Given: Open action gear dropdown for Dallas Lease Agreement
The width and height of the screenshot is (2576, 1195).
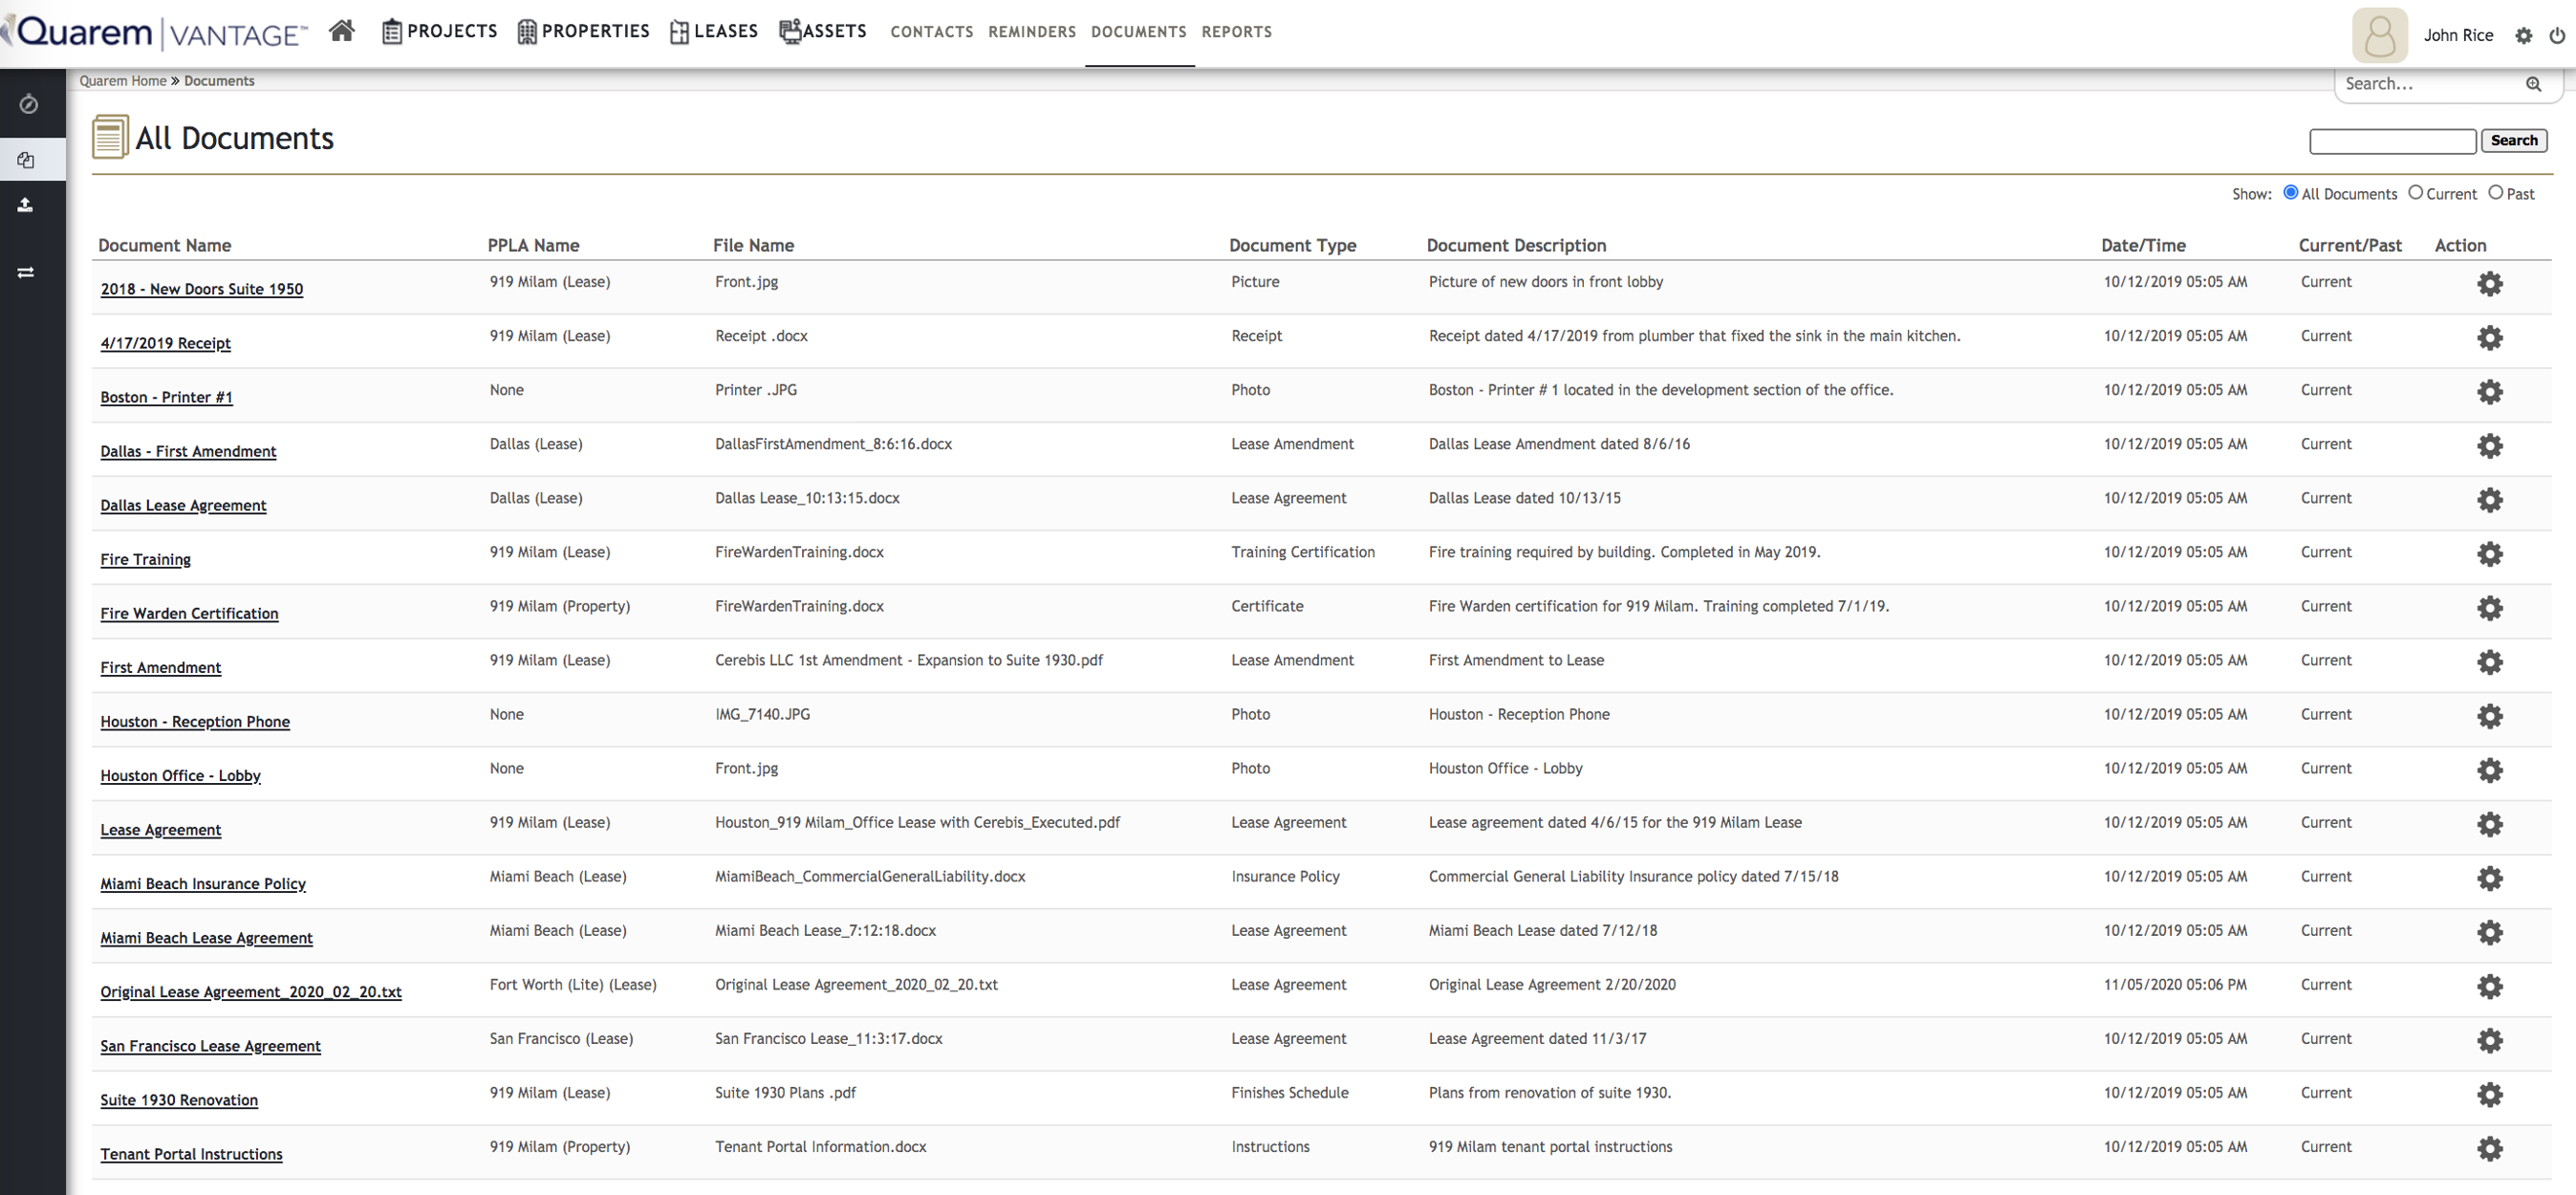Looking at the screenshot, I should [2489, 500].
